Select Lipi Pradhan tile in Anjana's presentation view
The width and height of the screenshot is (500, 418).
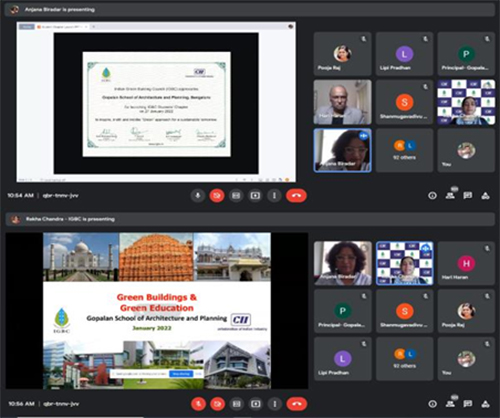[x=404, y=54]
